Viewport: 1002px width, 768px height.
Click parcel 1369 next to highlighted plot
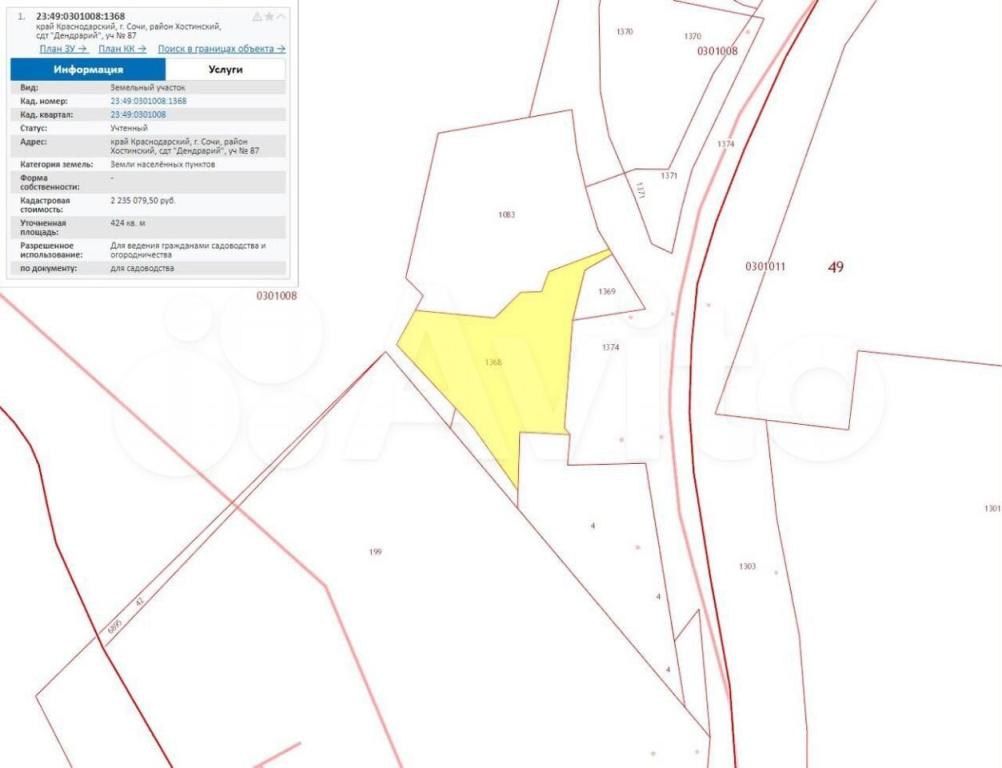(x=607, y=292)
